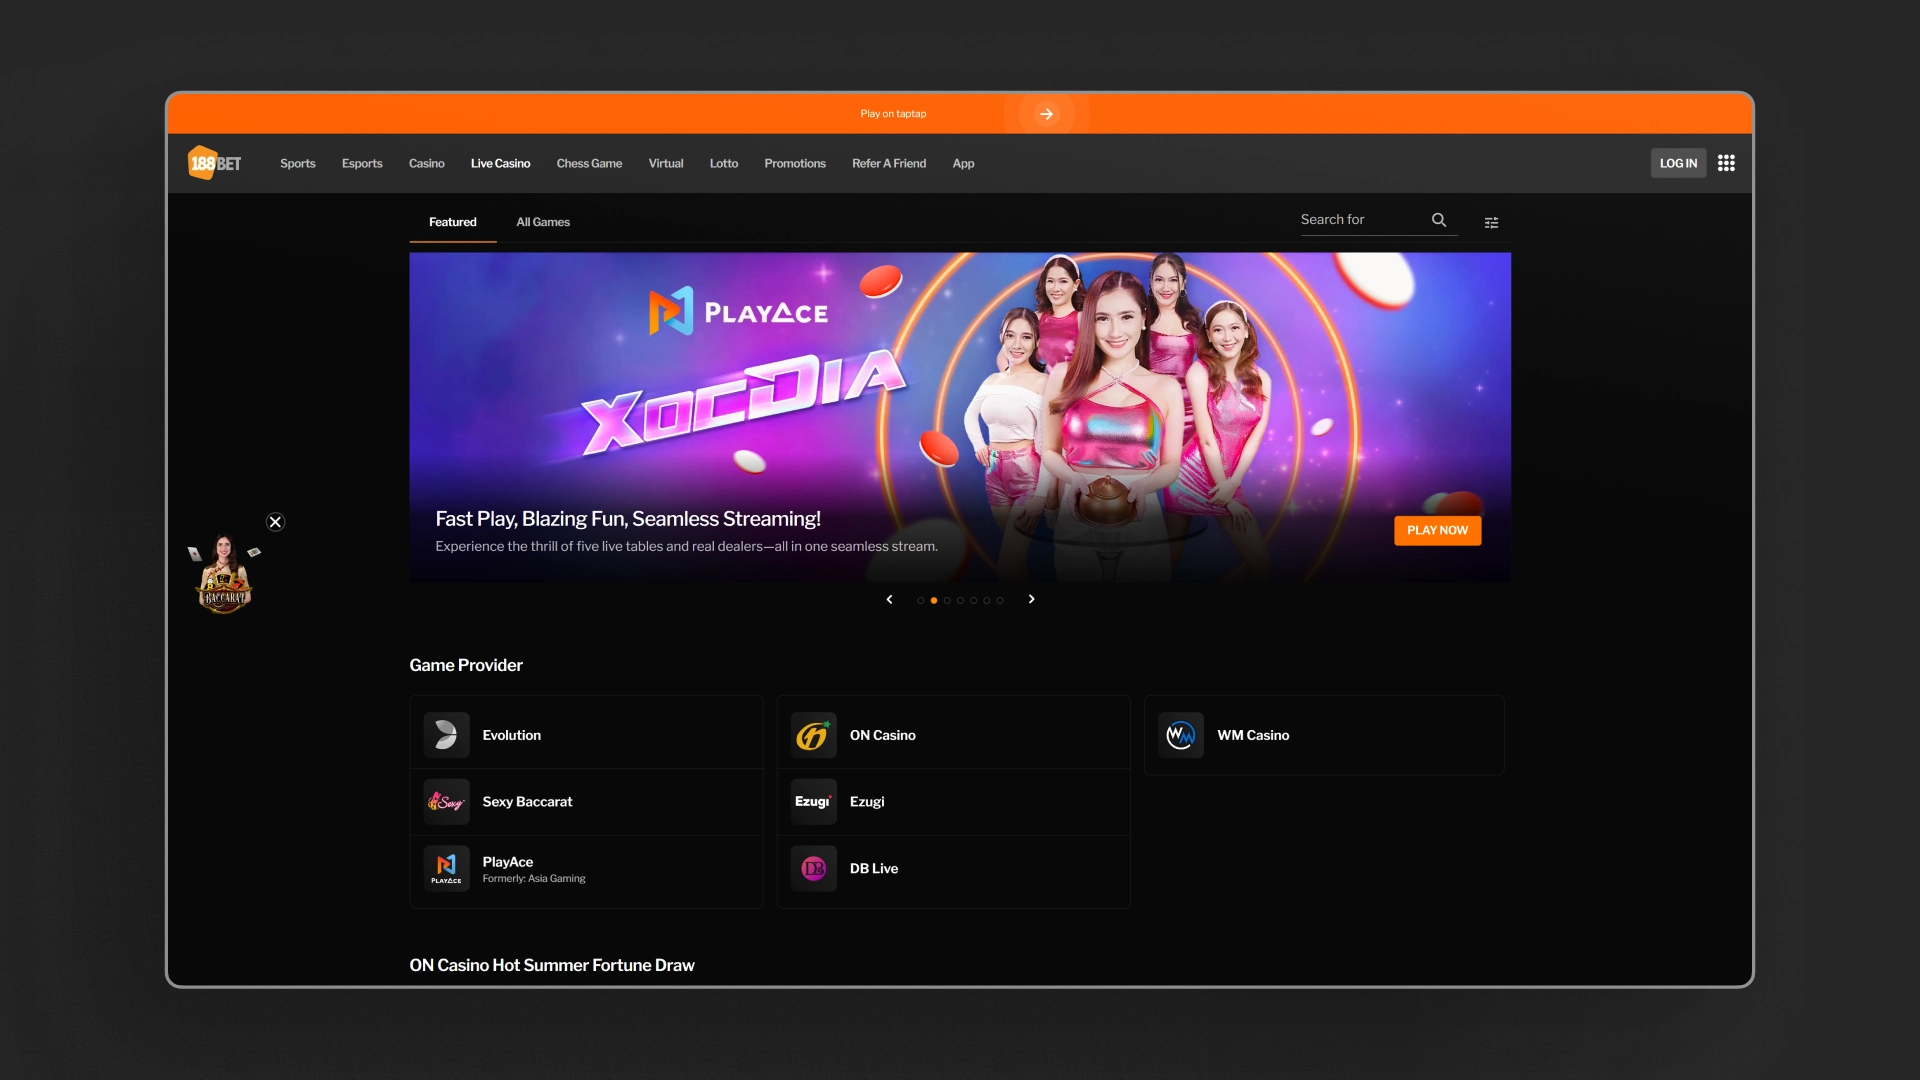
Task: Click the PlayAce provider logo icon
Action: tap(446, 868)
